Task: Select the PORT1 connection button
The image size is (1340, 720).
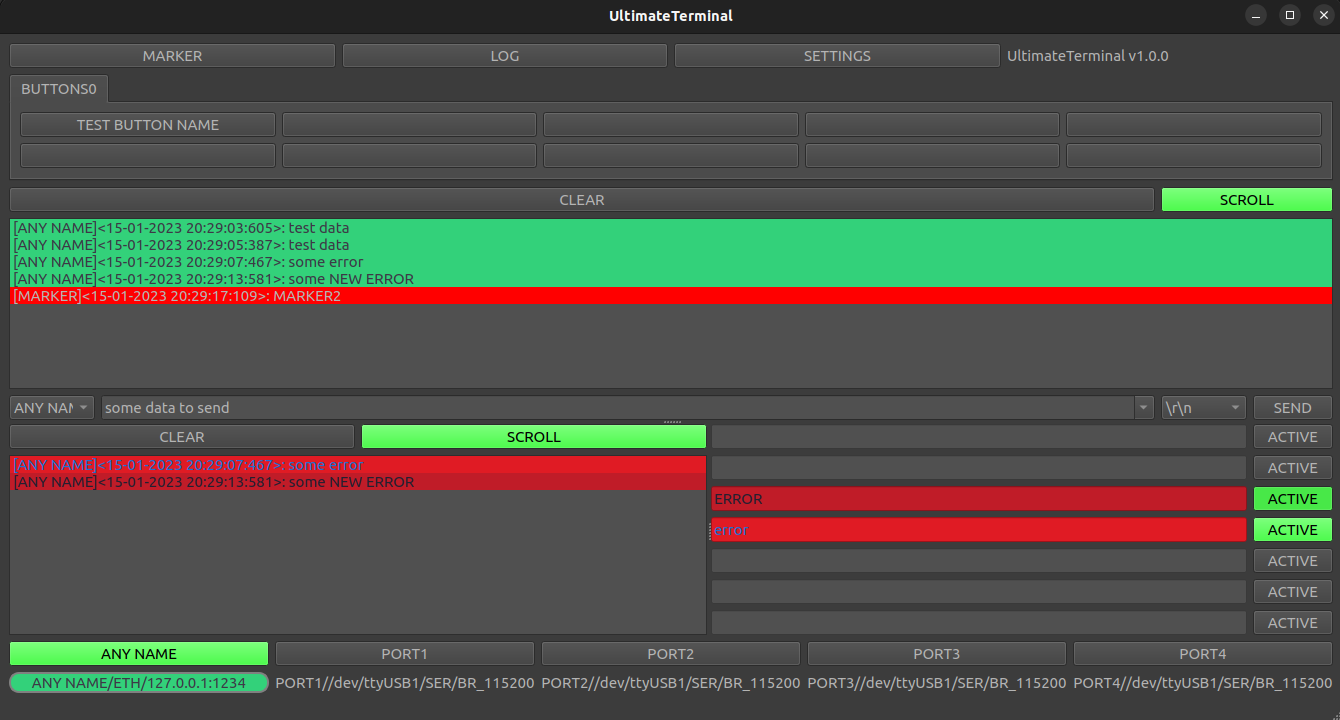Action: click(404, 653)
